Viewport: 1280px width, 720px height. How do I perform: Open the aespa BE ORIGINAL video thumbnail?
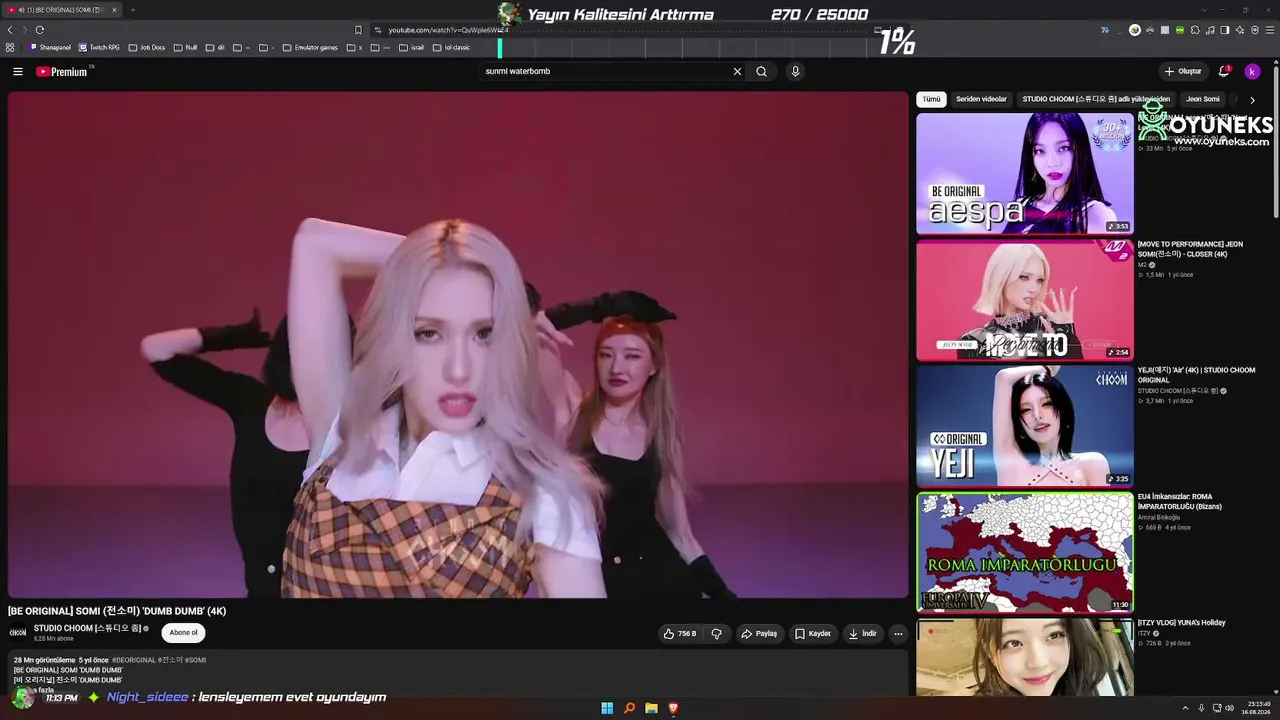click(x=1025, y=173)
